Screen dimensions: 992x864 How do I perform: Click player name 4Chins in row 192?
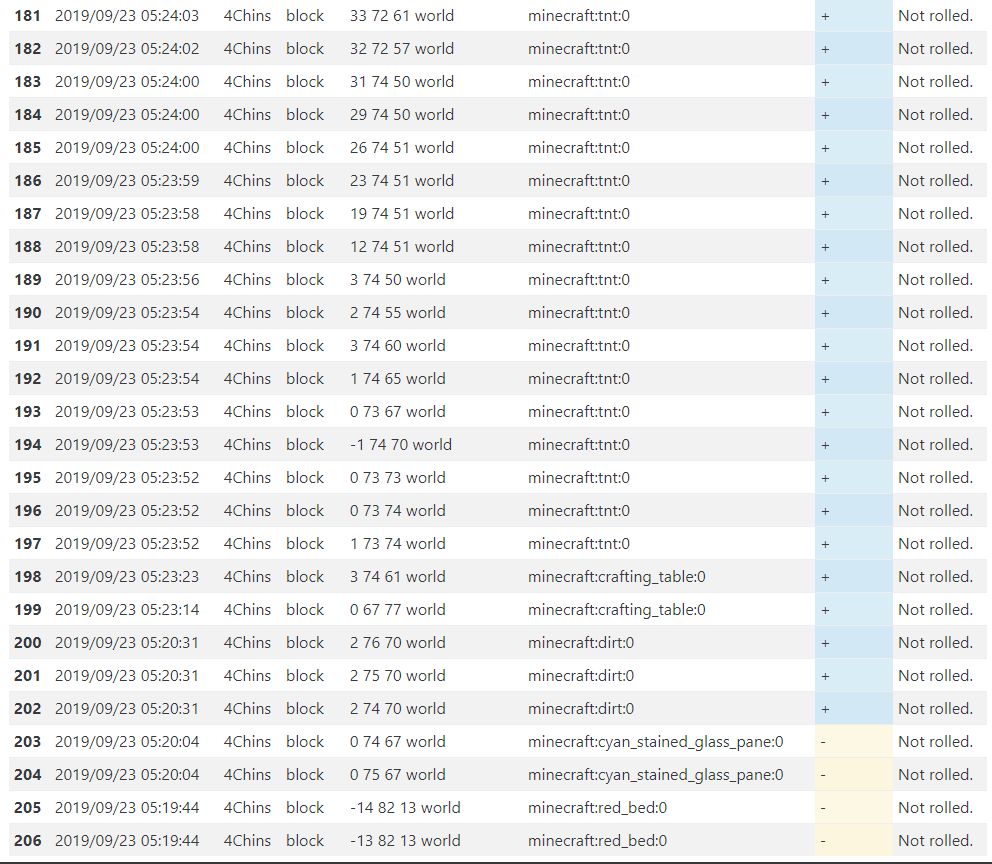pyautogui.click(x=247, y=378)
